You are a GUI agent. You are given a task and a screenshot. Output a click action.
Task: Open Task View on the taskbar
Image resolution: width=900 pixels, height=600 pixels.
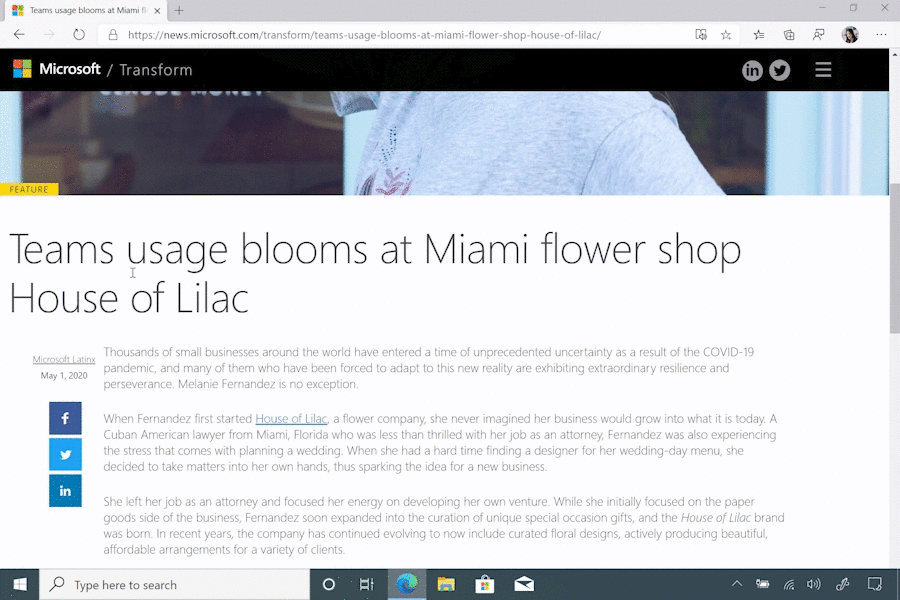click(366, 584)
